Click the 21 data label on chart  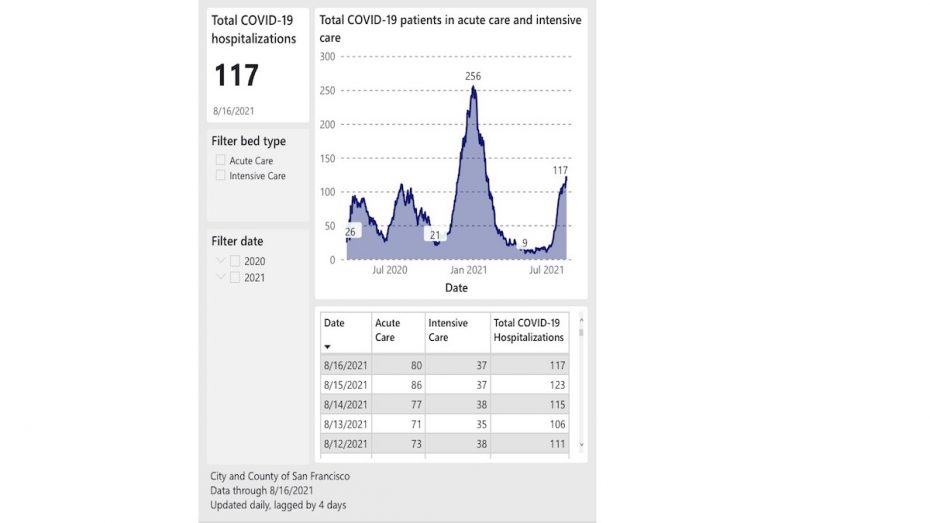[434, 235]
